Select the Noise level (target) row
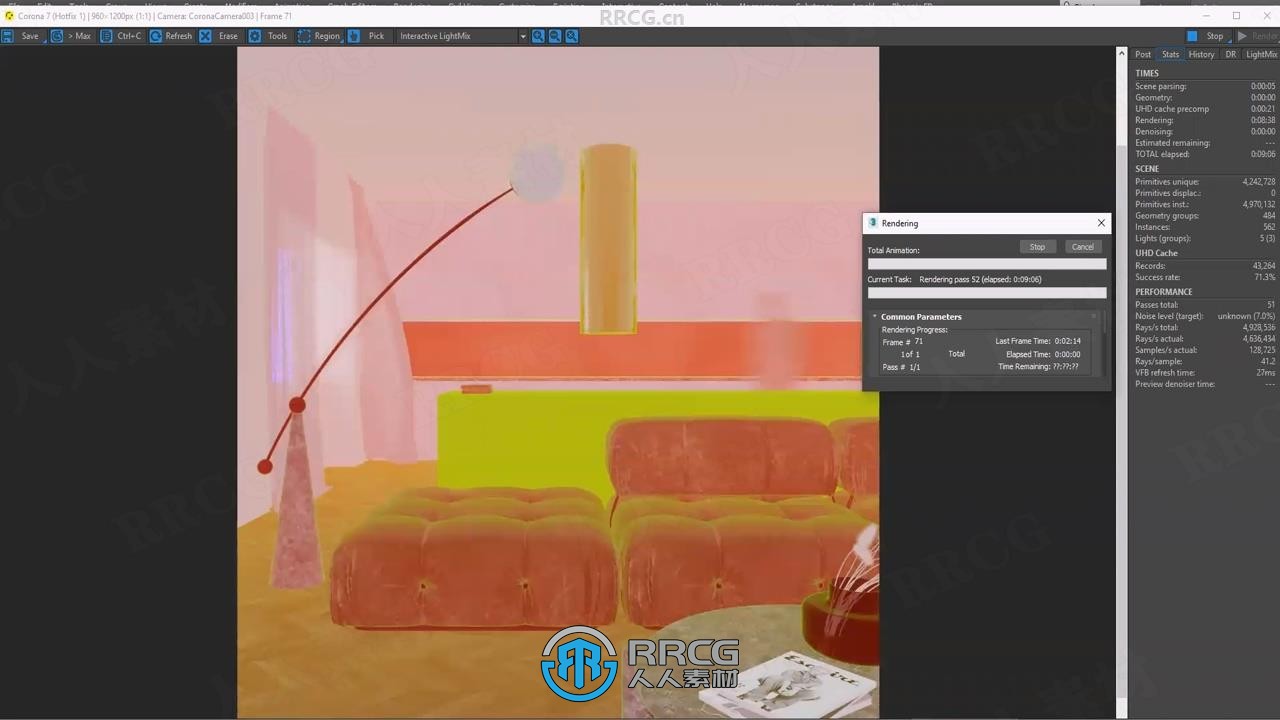1280x720 pixels. point(1205,316)
